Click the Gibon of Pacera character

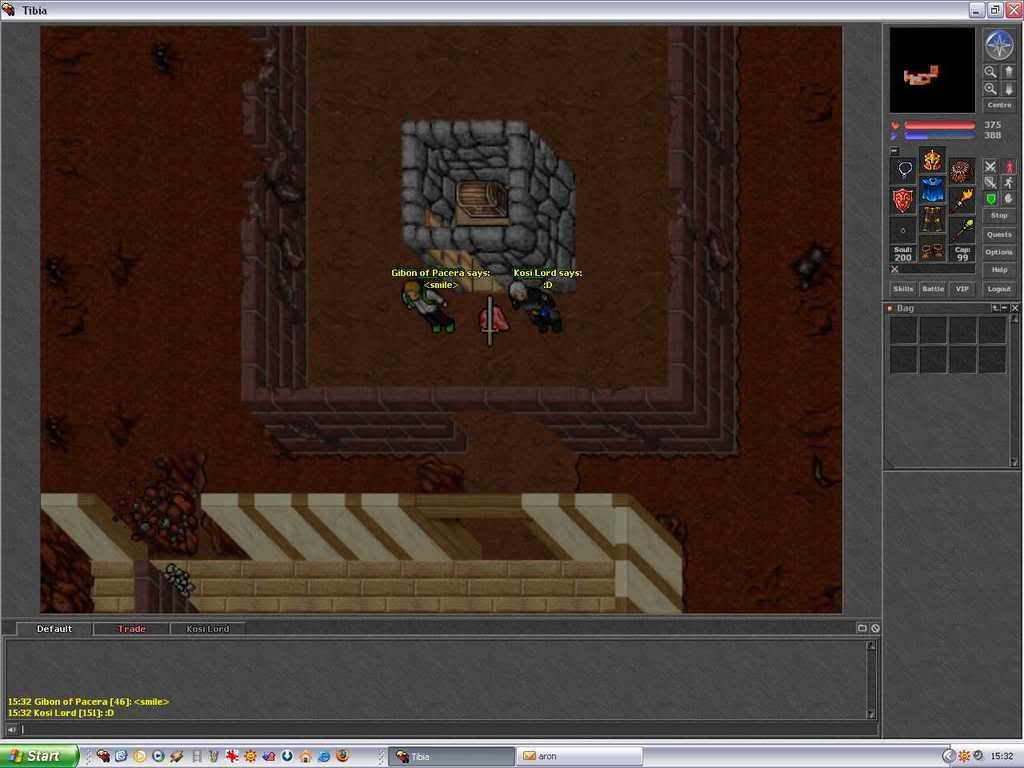(x=428, y=307)
